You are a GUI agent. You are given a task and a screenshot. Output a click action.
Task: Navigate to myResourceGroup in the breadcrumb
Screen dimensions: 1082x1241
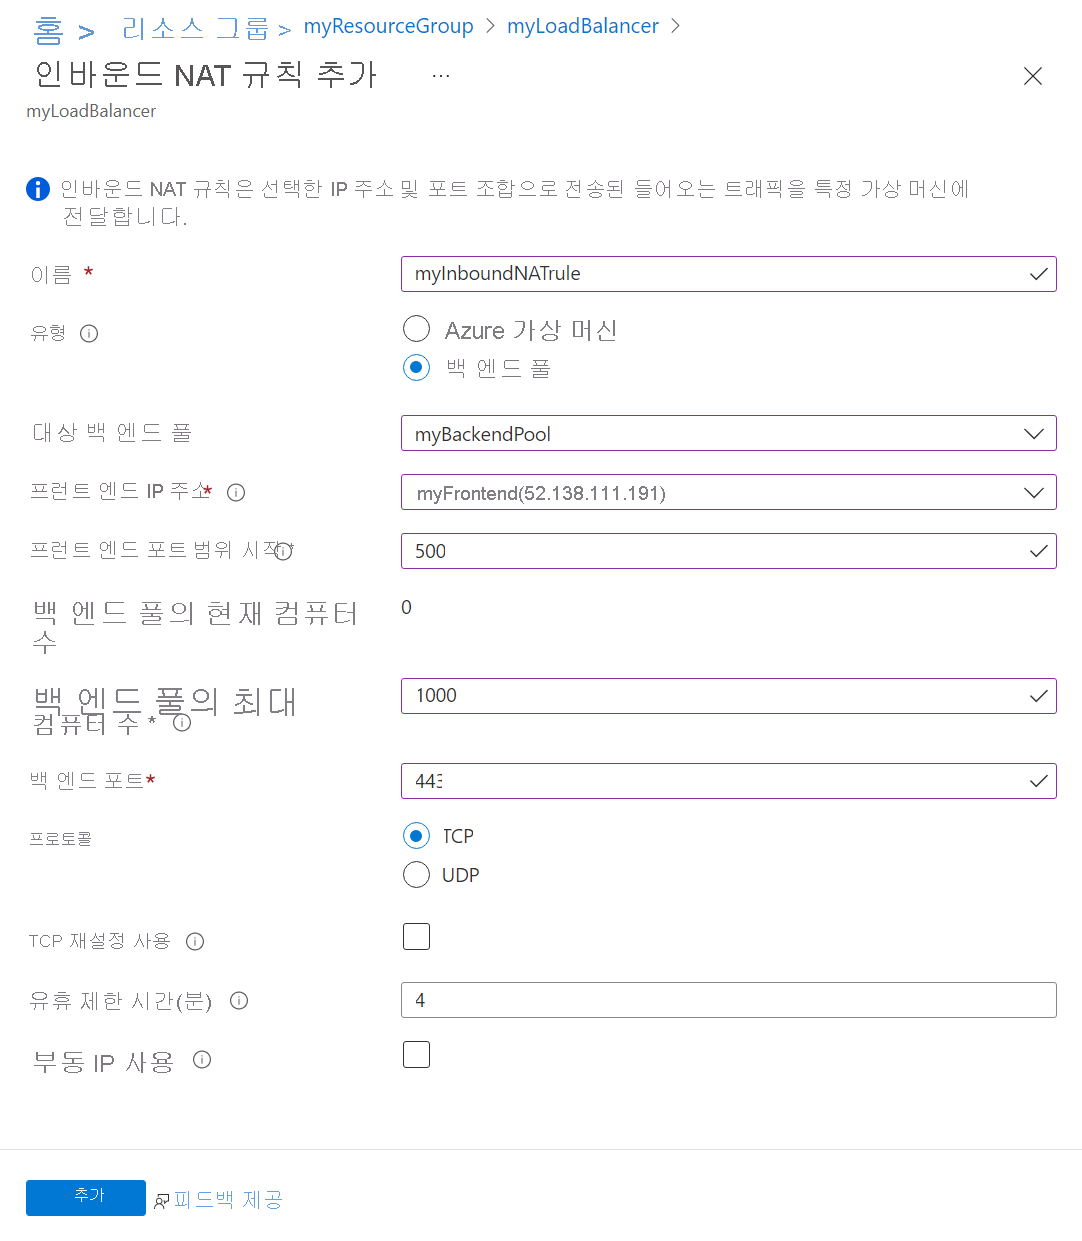pyautogui.click(x=388, y=25)
